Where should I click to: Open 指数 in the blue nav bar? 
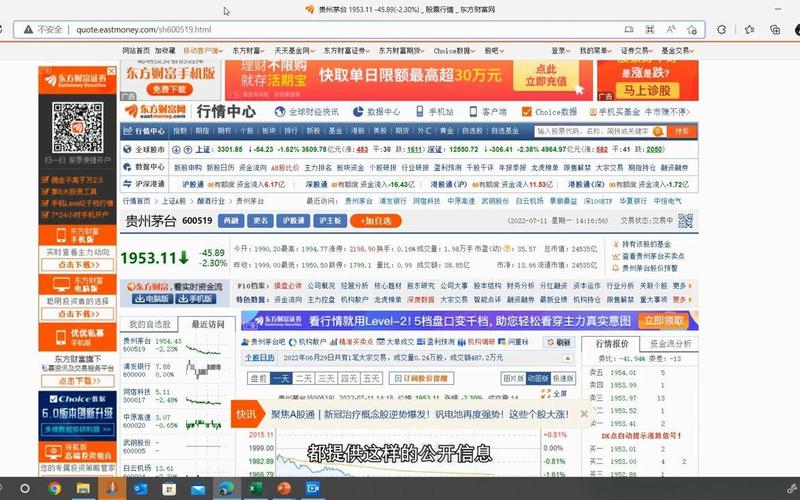point(180,131)
